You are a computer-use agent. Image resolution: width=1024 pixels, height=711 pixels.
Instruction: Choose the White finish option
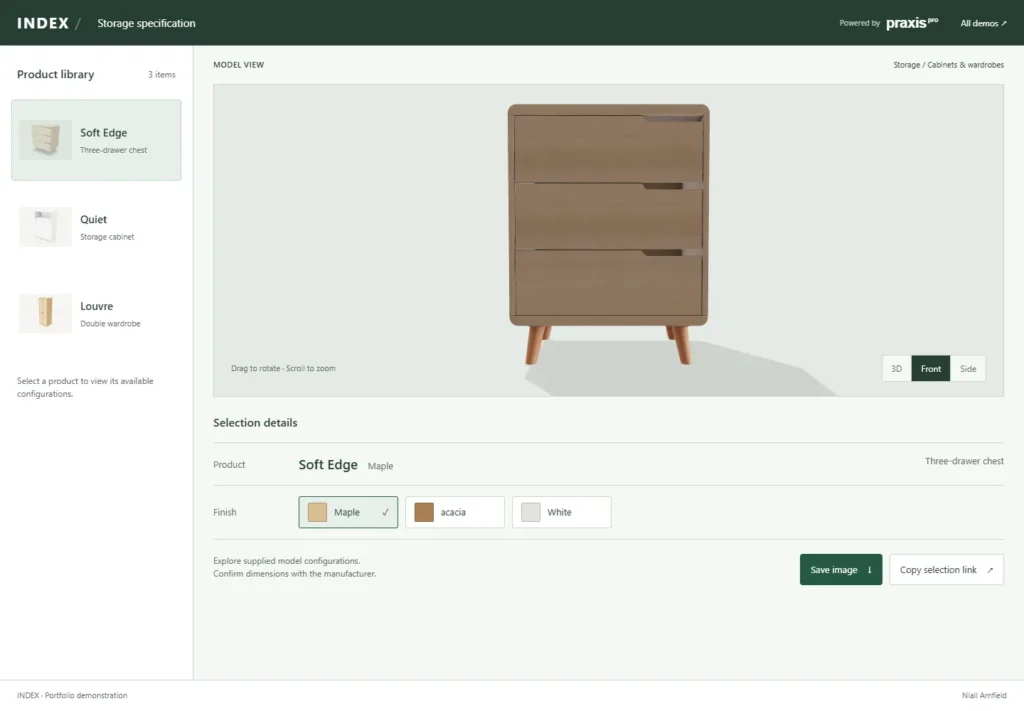[x=562, y=512]
